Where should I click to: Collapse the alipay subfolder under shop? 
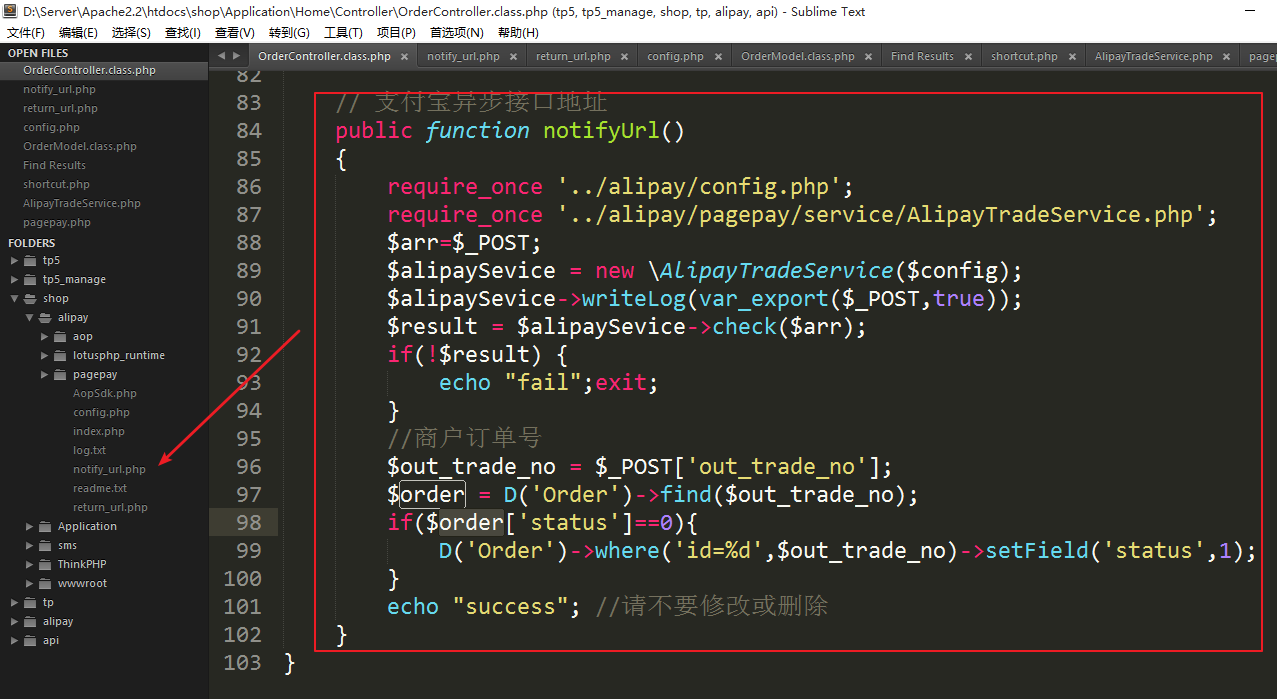coord(30,318)
